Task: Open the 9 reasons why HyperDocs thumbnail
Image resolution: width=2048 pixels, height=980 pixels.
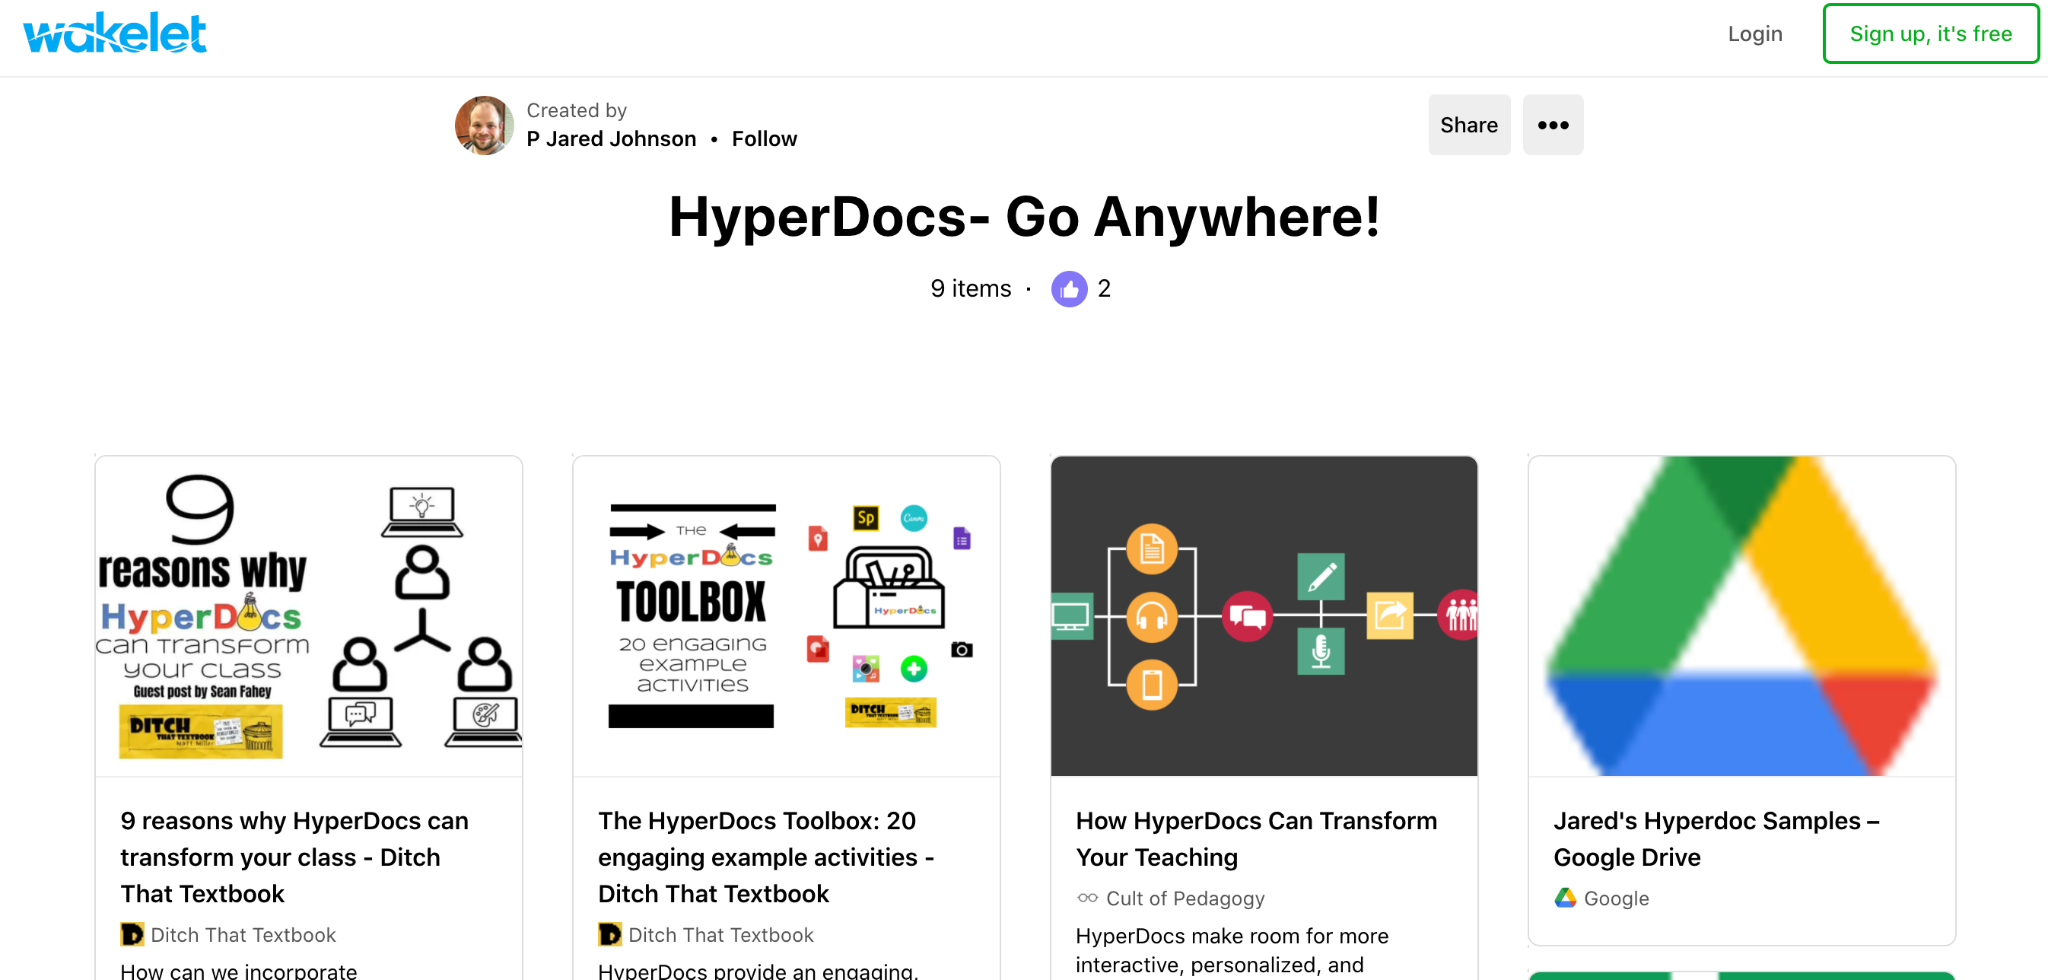Action: 309,616
